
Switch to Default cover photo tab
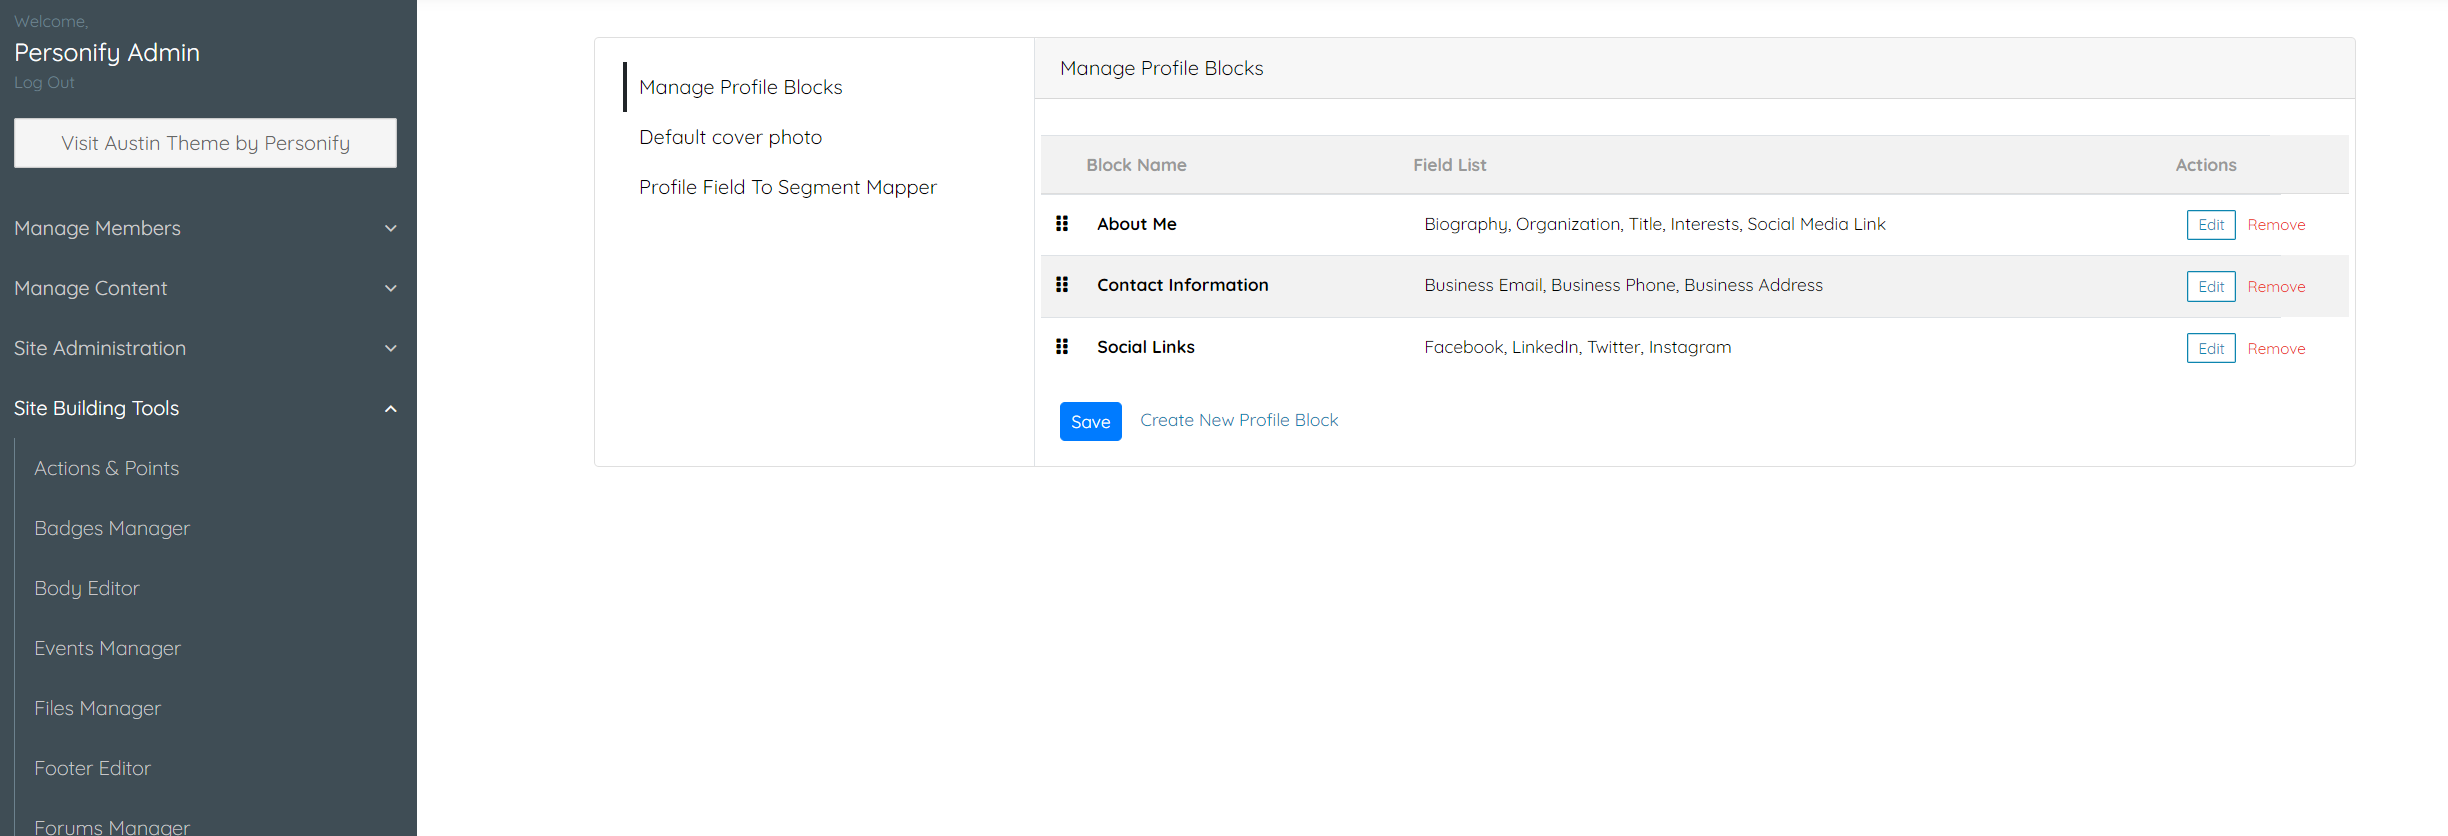pos(731,137)
